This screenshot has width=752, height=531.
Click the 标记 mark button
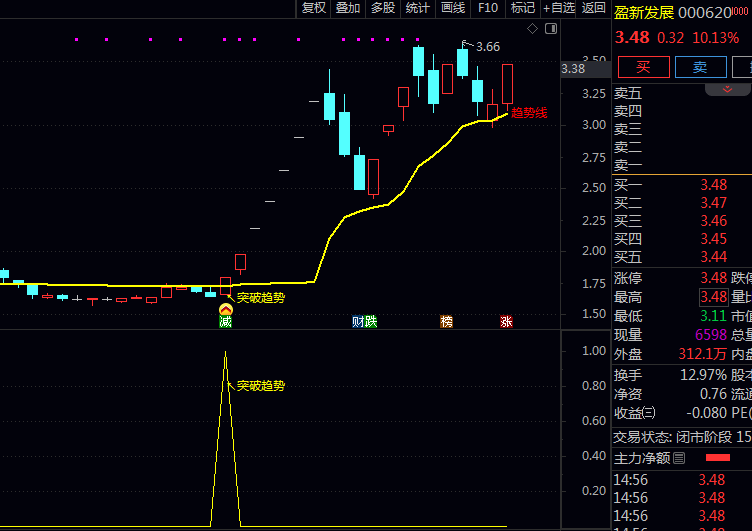523,8
